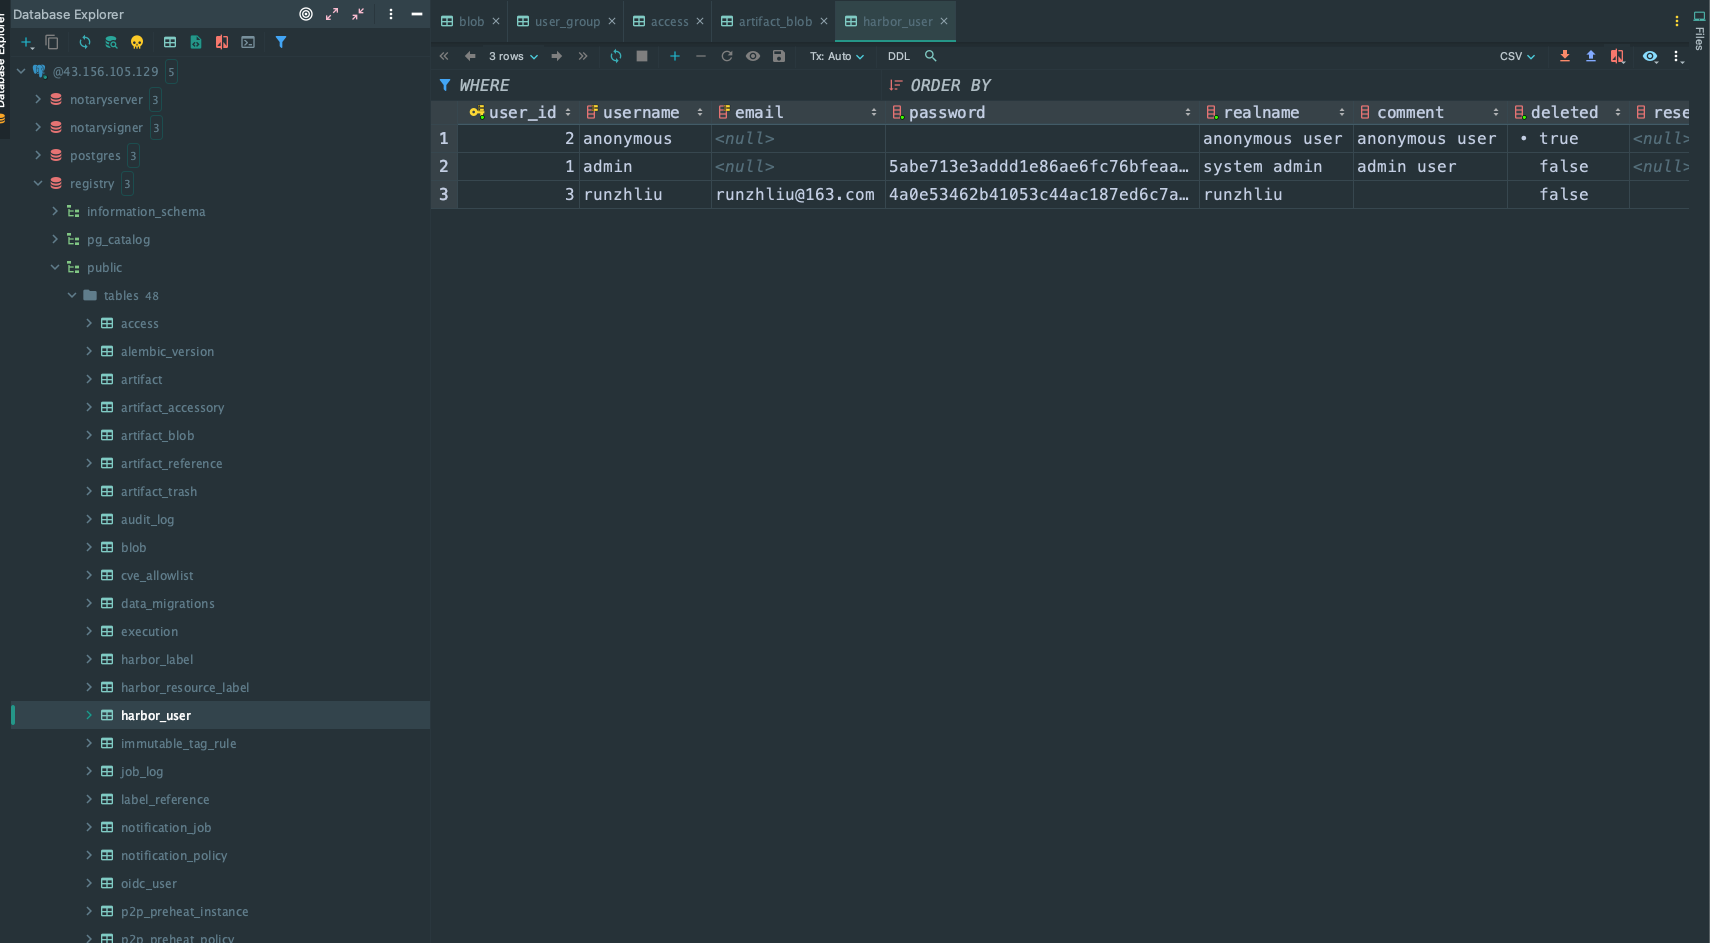Submit changes with the save icon
Screen dimensions: 1710x943
[779, 56]
